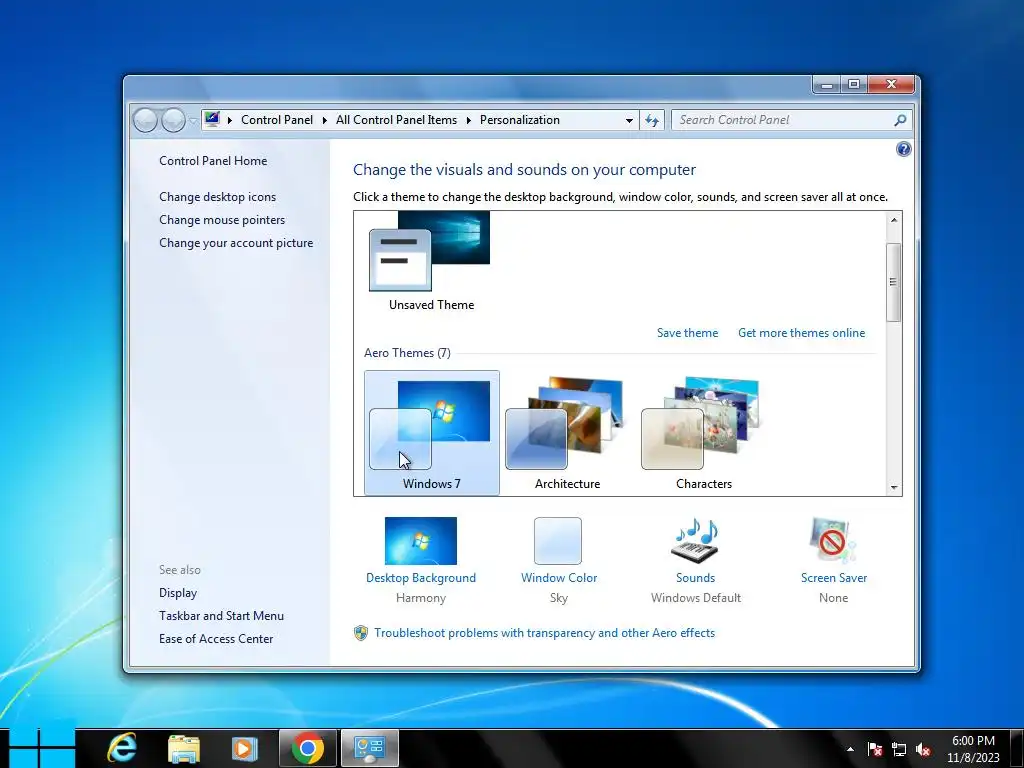Click the All Control Panel Items breadcrumb
The image size is (1024, 768).
[396, 120]
